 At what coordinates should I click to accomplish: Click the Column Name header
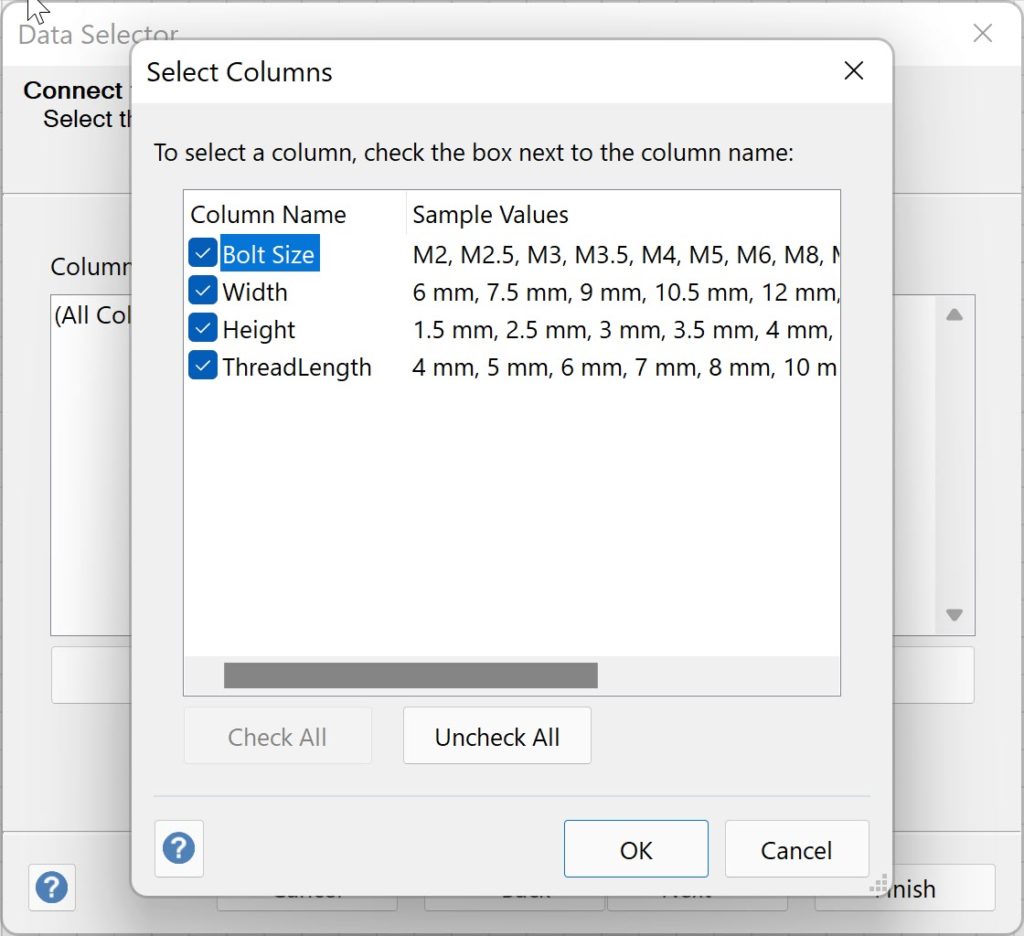coord(268,215)
